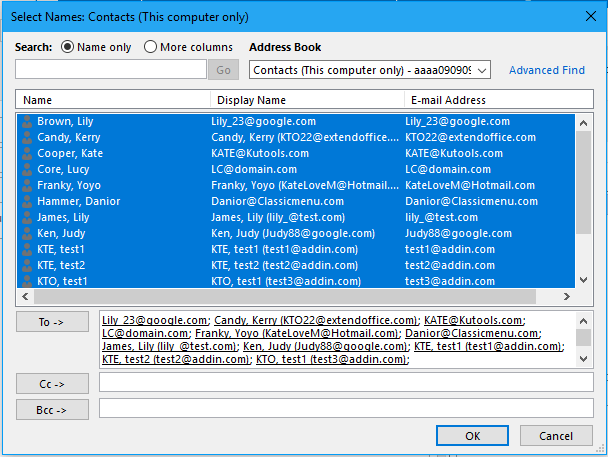Click the contact icon beside Core, Lucy
Screen dimensions: 608x457
tap(27, 169)
